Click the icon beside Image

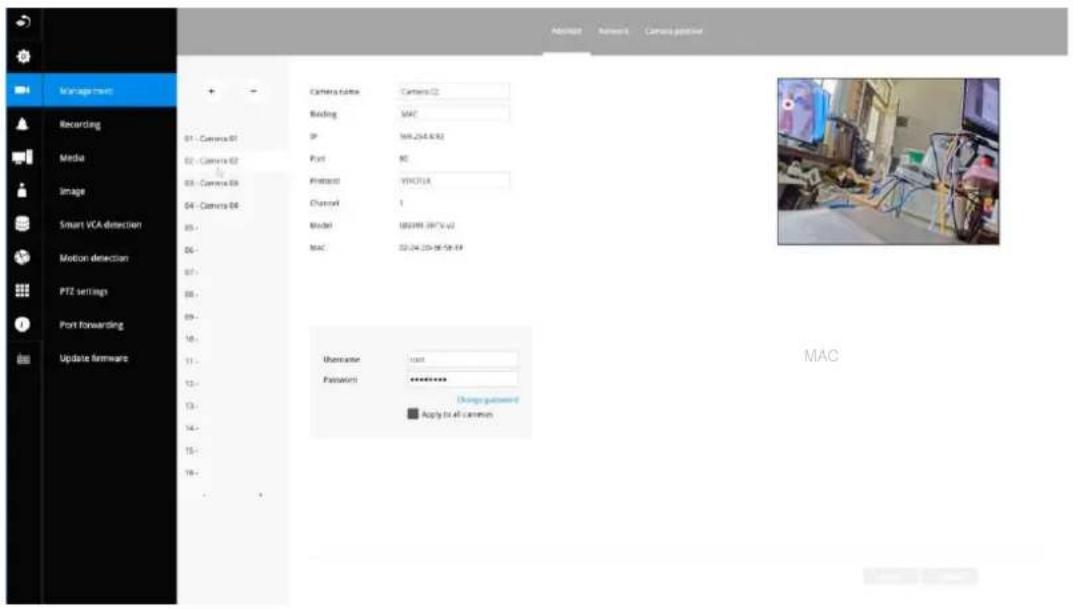(22, 190)
